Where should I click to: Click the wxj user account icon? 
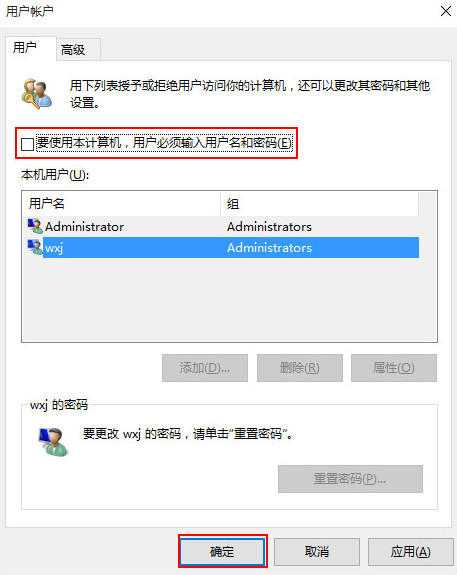tap(35, 247)
